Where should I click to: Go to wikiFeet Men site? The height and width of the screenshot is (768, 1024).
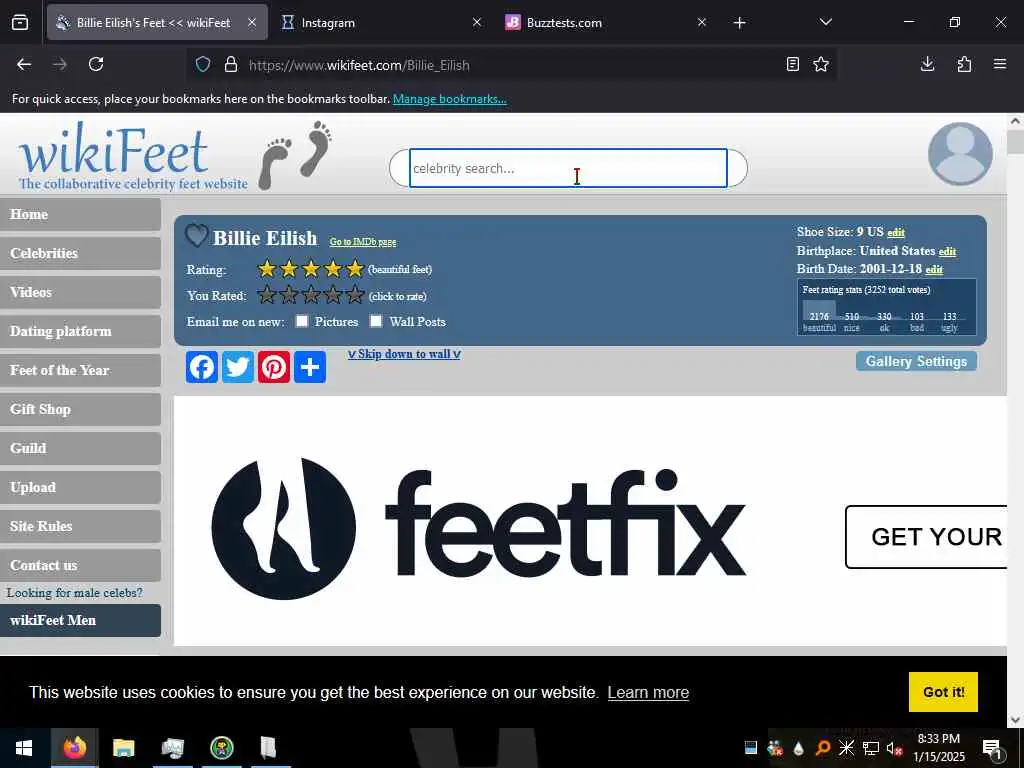[x=80, y=620]
